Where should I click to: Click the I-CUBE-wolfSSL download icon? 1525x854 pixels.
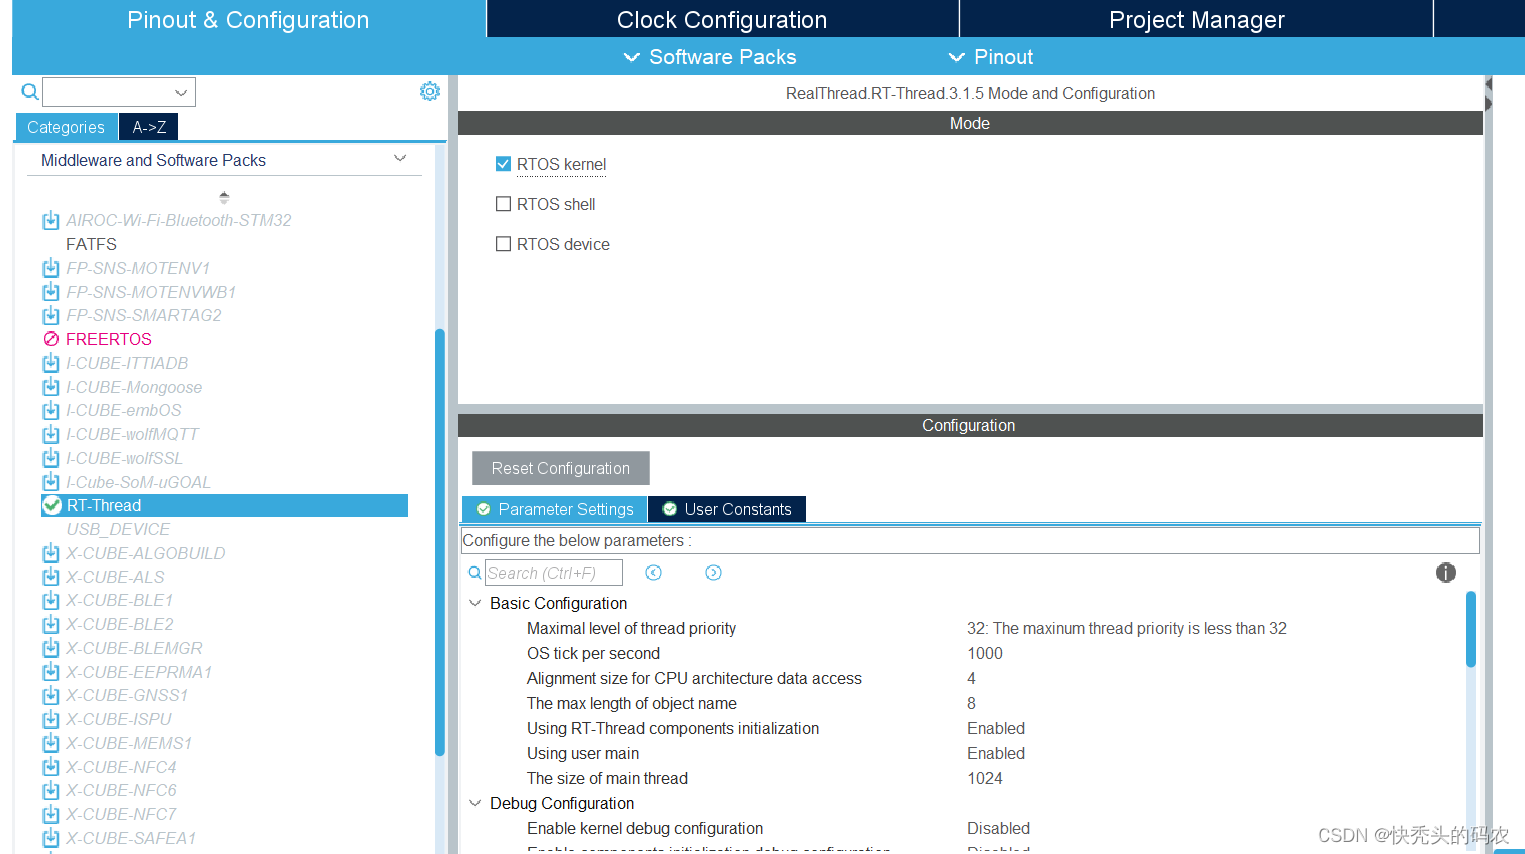tap(51, 458)
